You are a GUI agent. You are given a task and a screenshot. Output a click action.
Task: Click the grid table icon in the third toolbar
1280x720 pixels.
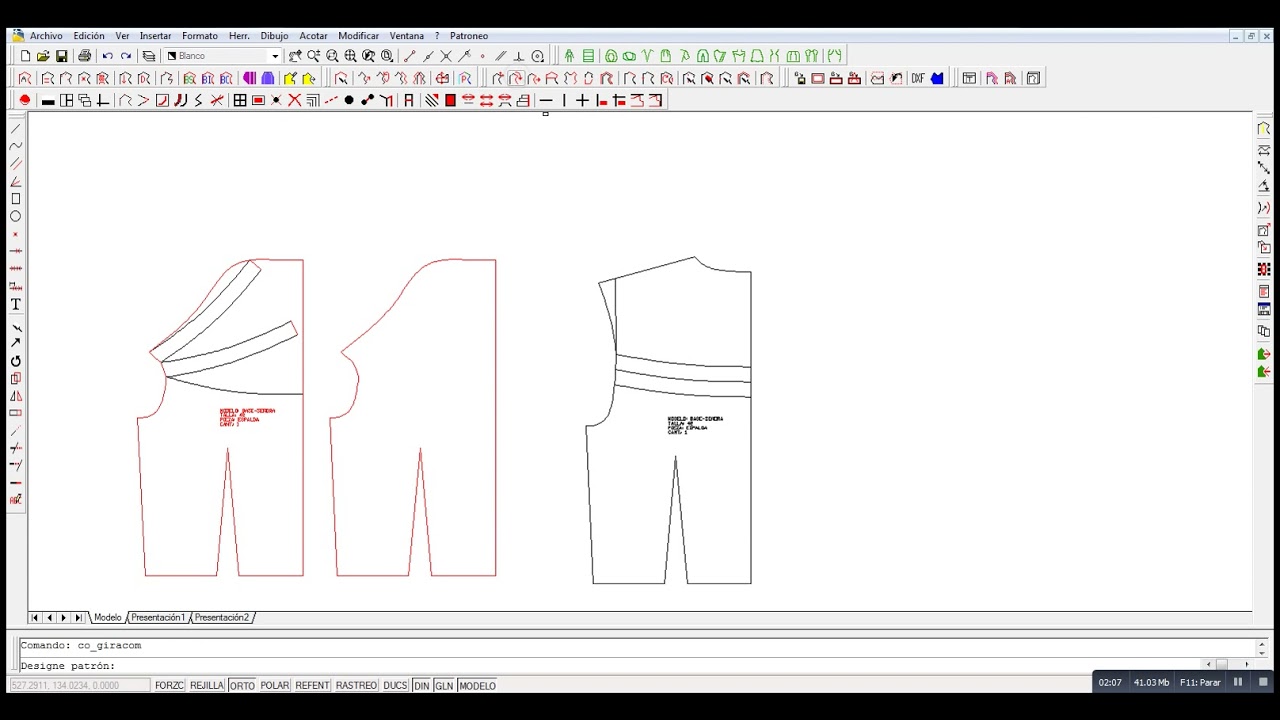click(x=240, y=100)
